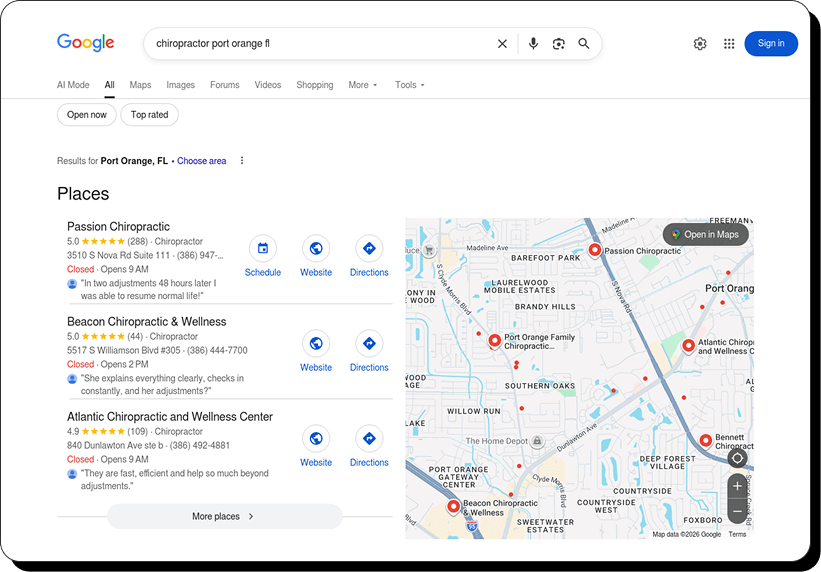Image resolution: width=821 pixels, height=572 pixels.
Task: Switch to Videos tab
Action: (x=268, y=85)
